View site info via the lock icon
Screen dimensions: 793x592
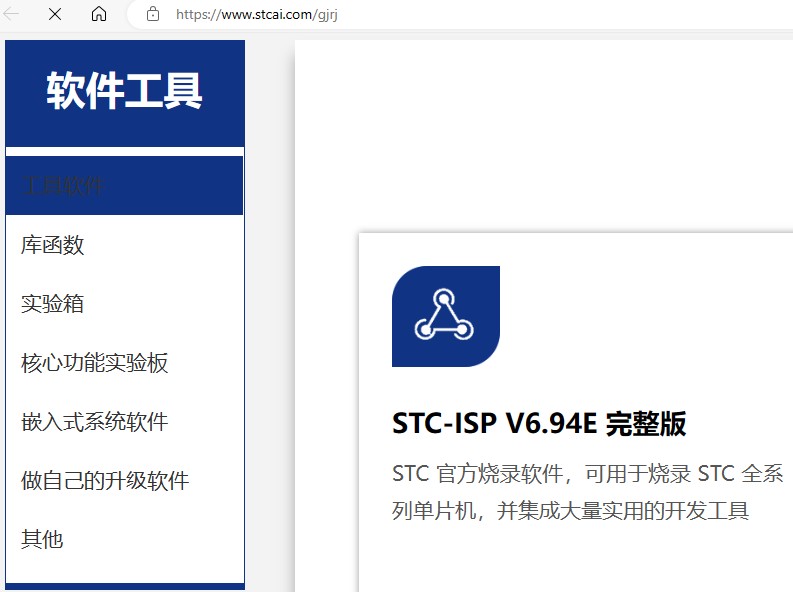click(153, 14)
